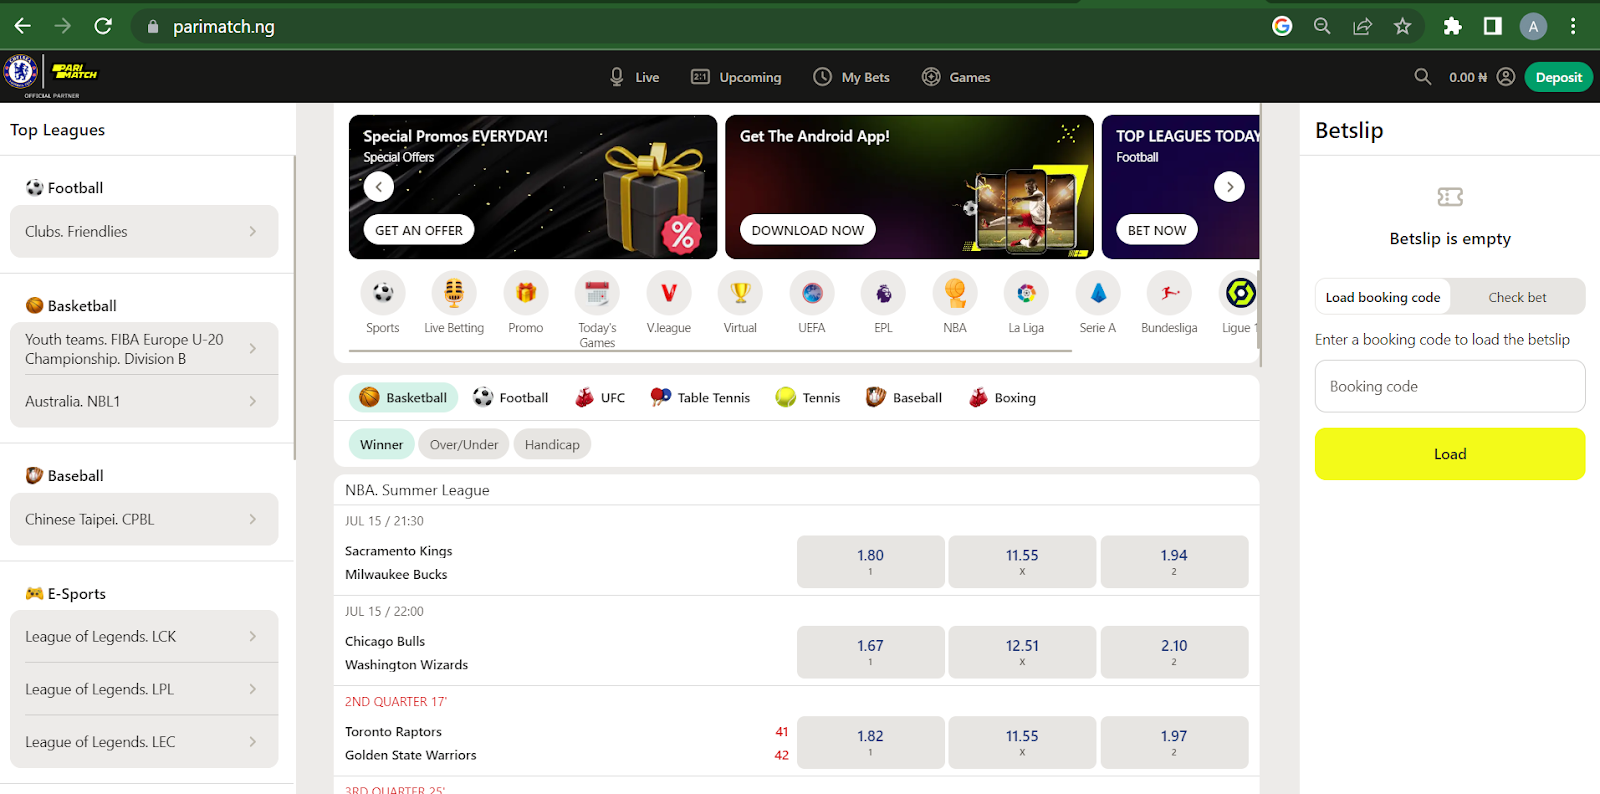Open the Virtual trophy icon
This screenshot has height=794, width=1600.
point(740,293)
